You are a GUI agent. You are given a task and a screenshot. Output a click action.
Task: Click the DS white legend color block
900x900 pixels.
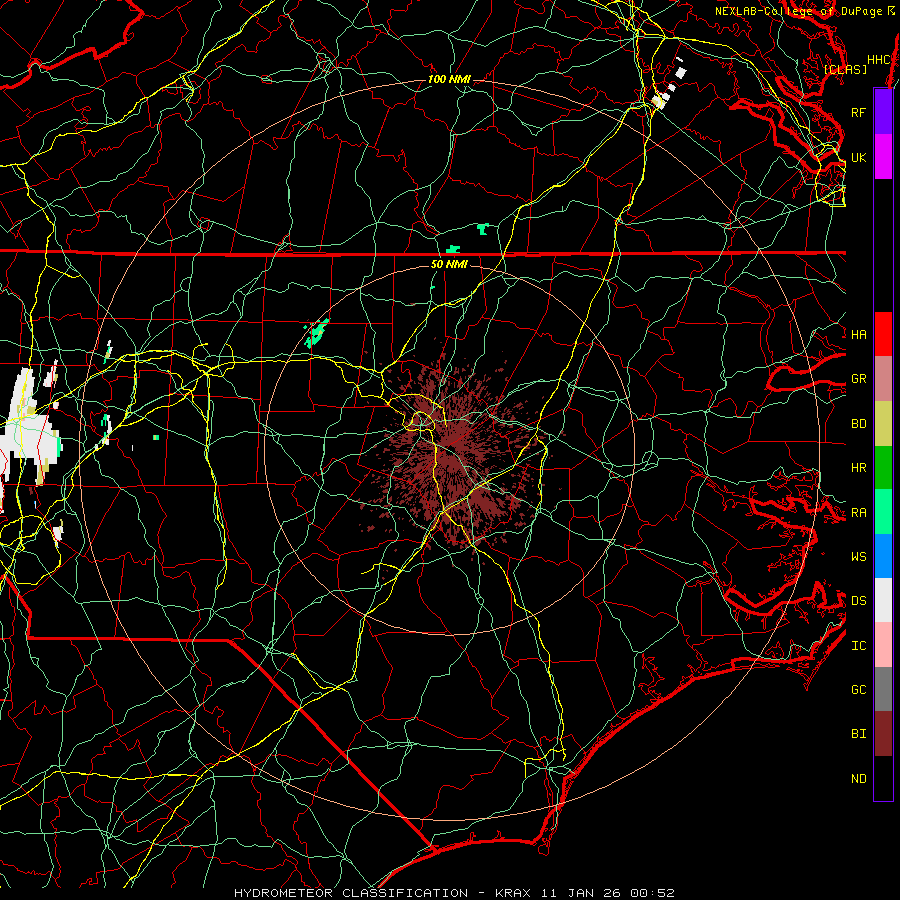coord(883,600)
